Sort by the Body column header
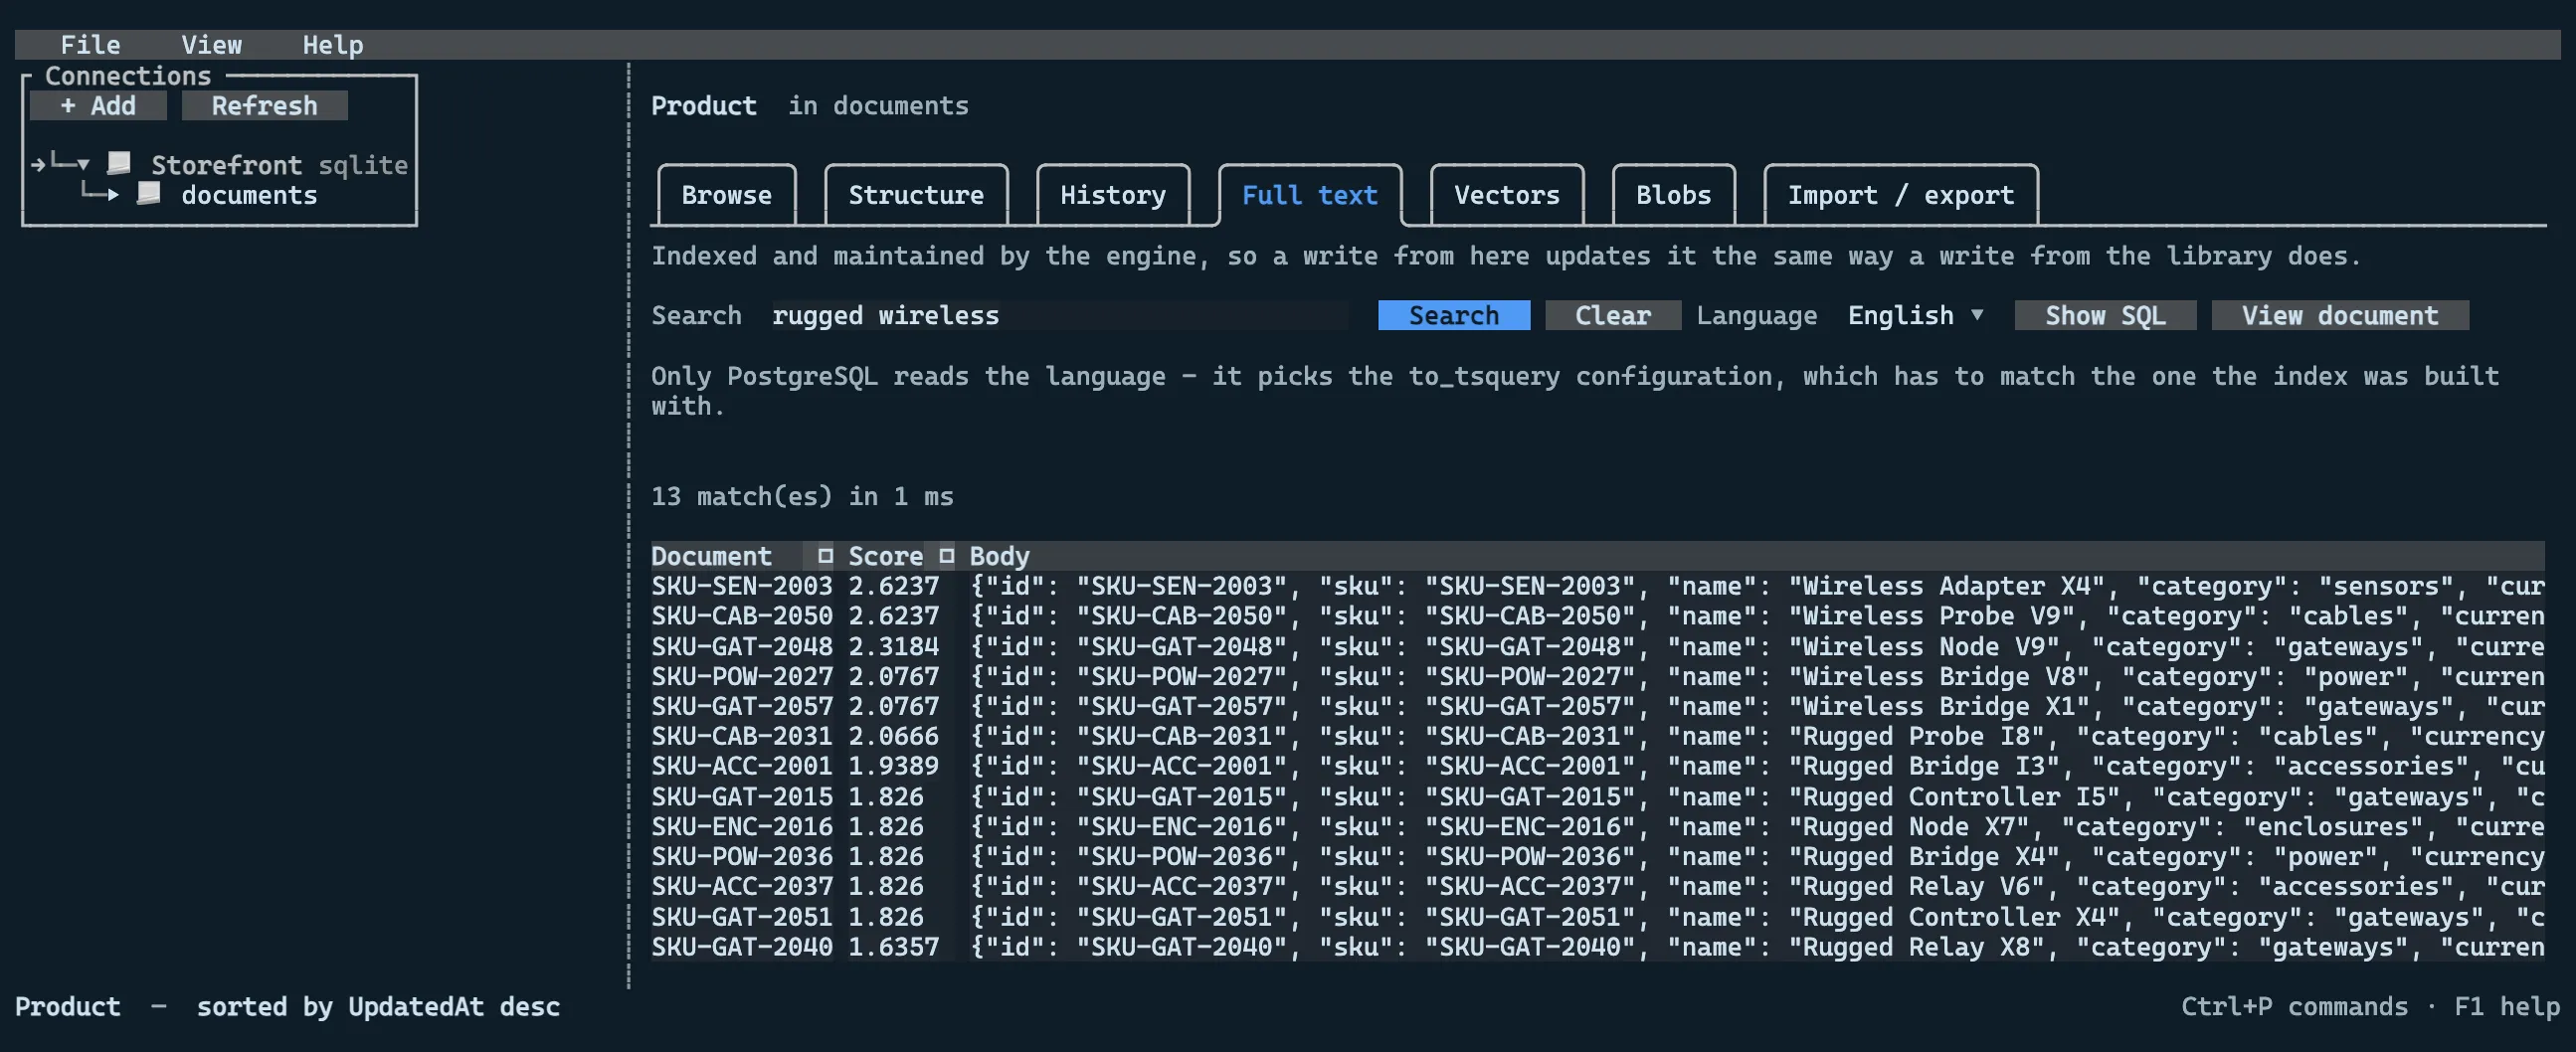2576x1052 pixels. click(999, 556)
